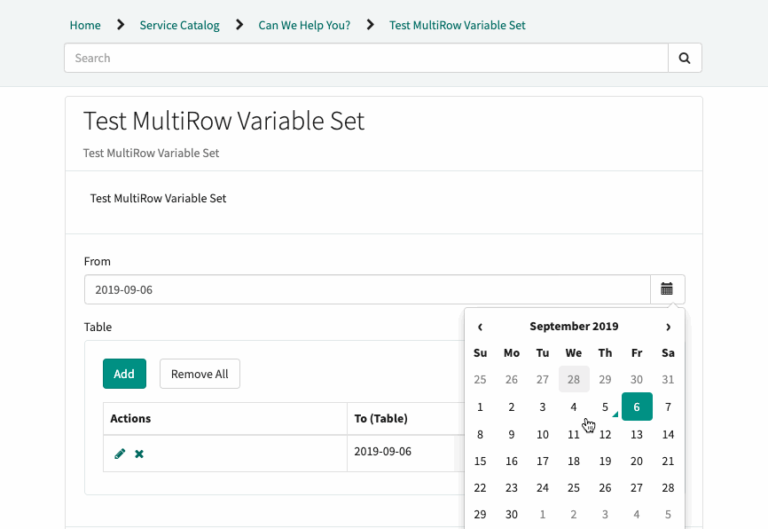Click the search magnifier icon button
Screen dimensions: 768x529
click(684, 58)
